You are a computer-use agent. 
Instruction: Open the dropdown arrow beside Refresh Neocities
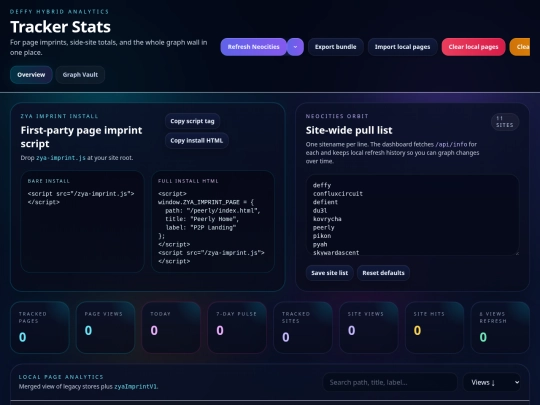tap(295, 47)
